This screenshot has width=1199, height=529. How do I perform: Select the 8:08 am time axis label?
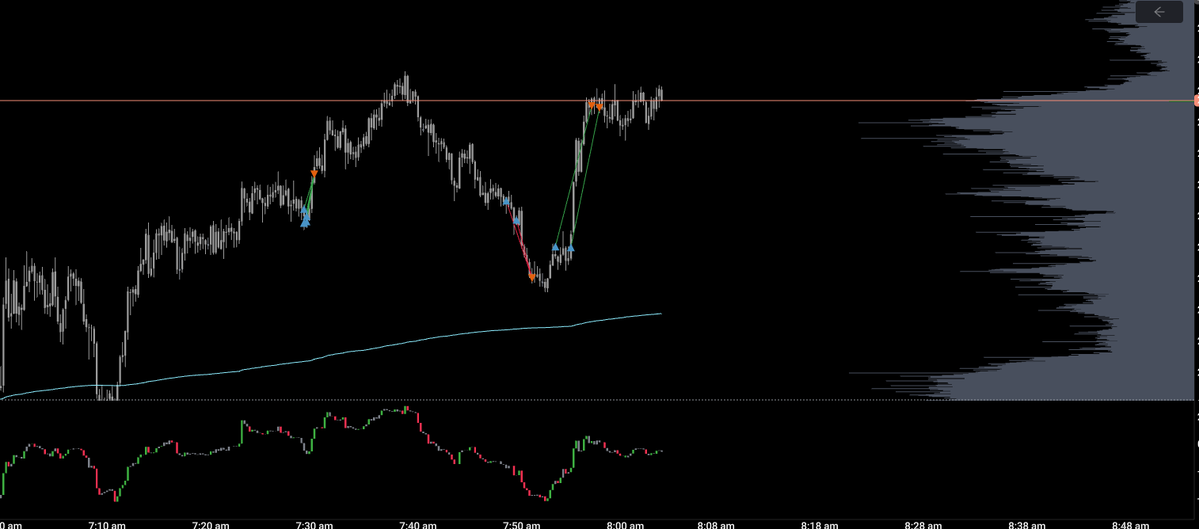(x=716, y=525)
